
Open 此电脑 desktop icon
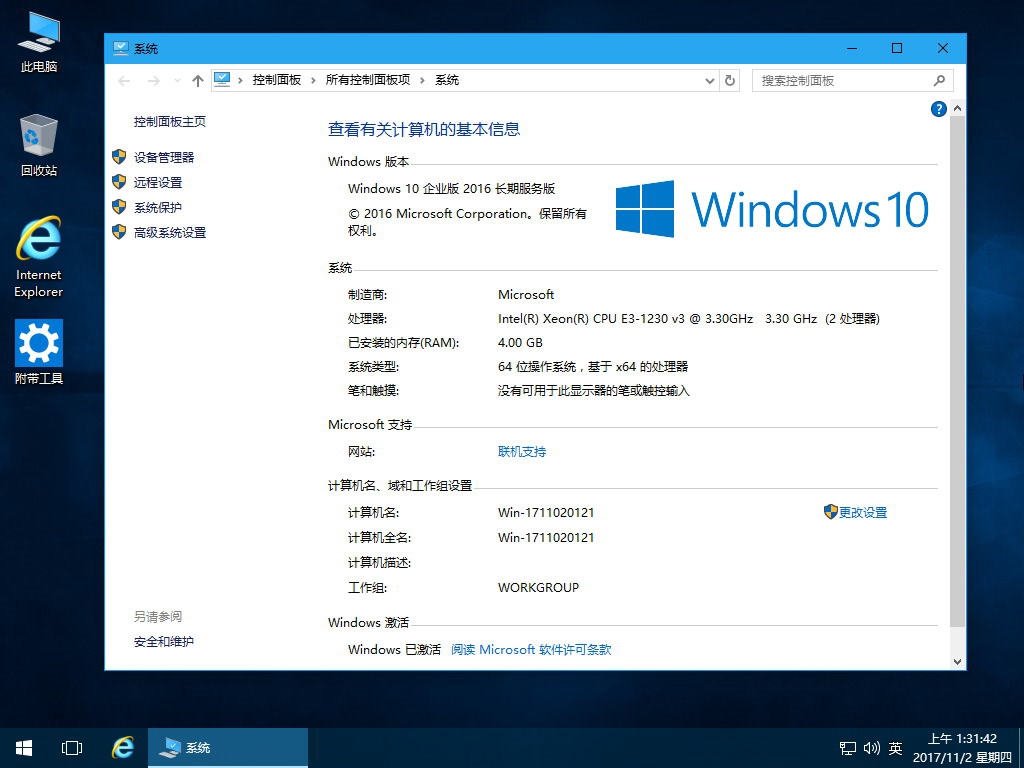pos(39,41)
